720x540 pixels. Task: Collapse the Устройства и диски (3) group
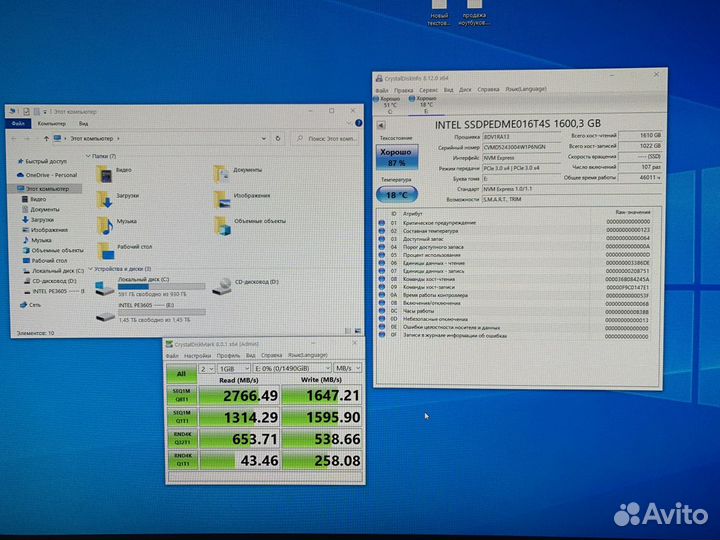90,269
